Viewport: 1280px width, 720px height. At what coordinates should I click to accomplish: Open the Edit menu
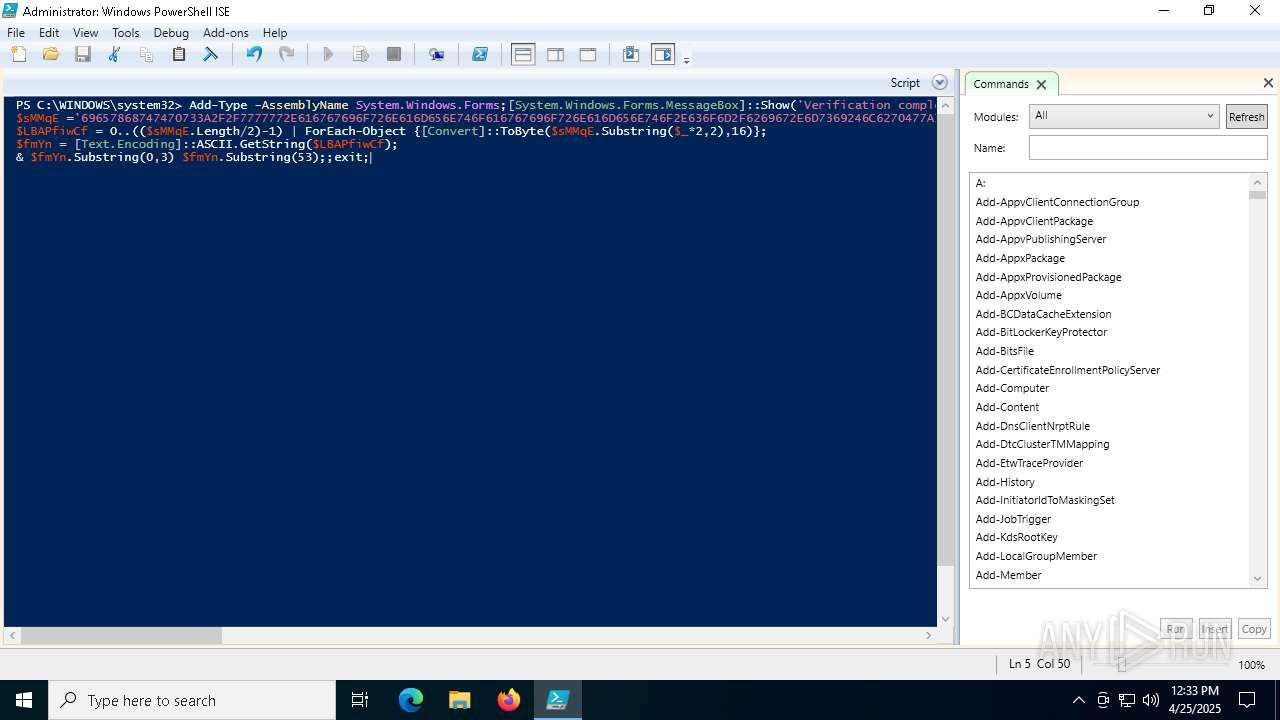[x=49, y=33]
